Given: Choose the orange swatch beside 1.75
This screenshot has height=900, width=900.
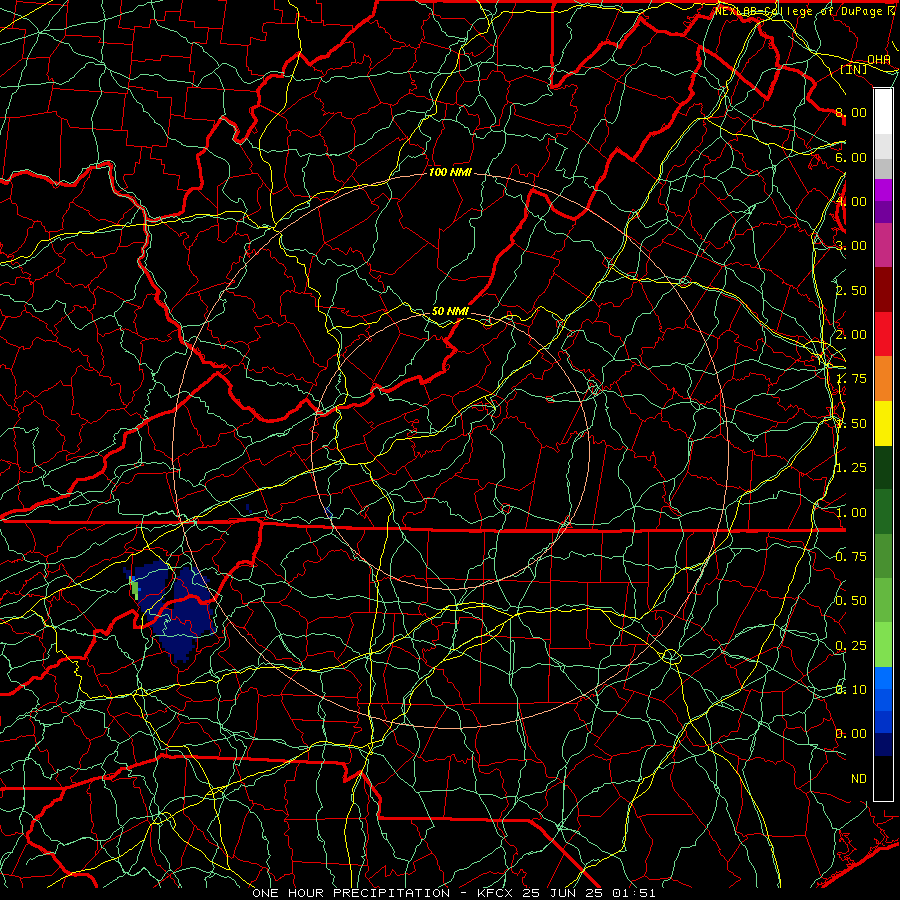Looking at the screenshot, I should pyautogui.click(x=883, y=379).
